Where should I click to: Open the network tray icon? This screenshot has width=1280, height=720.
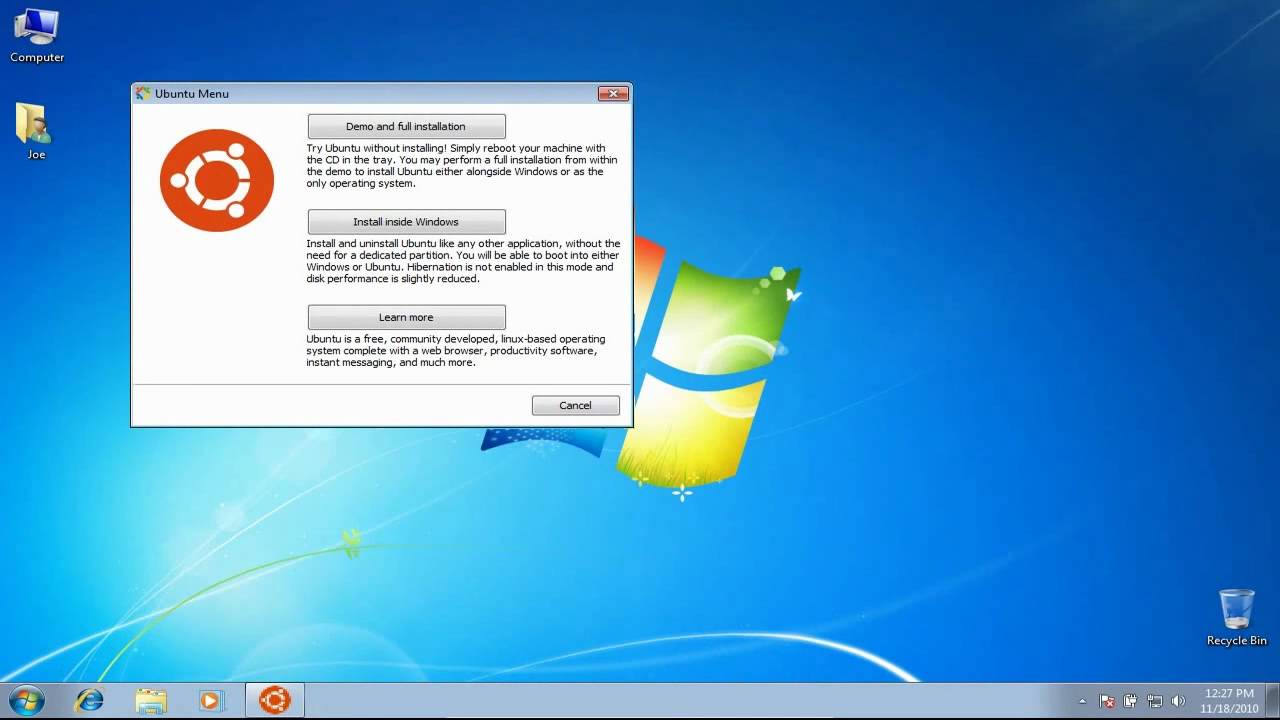pos(1155,701)
